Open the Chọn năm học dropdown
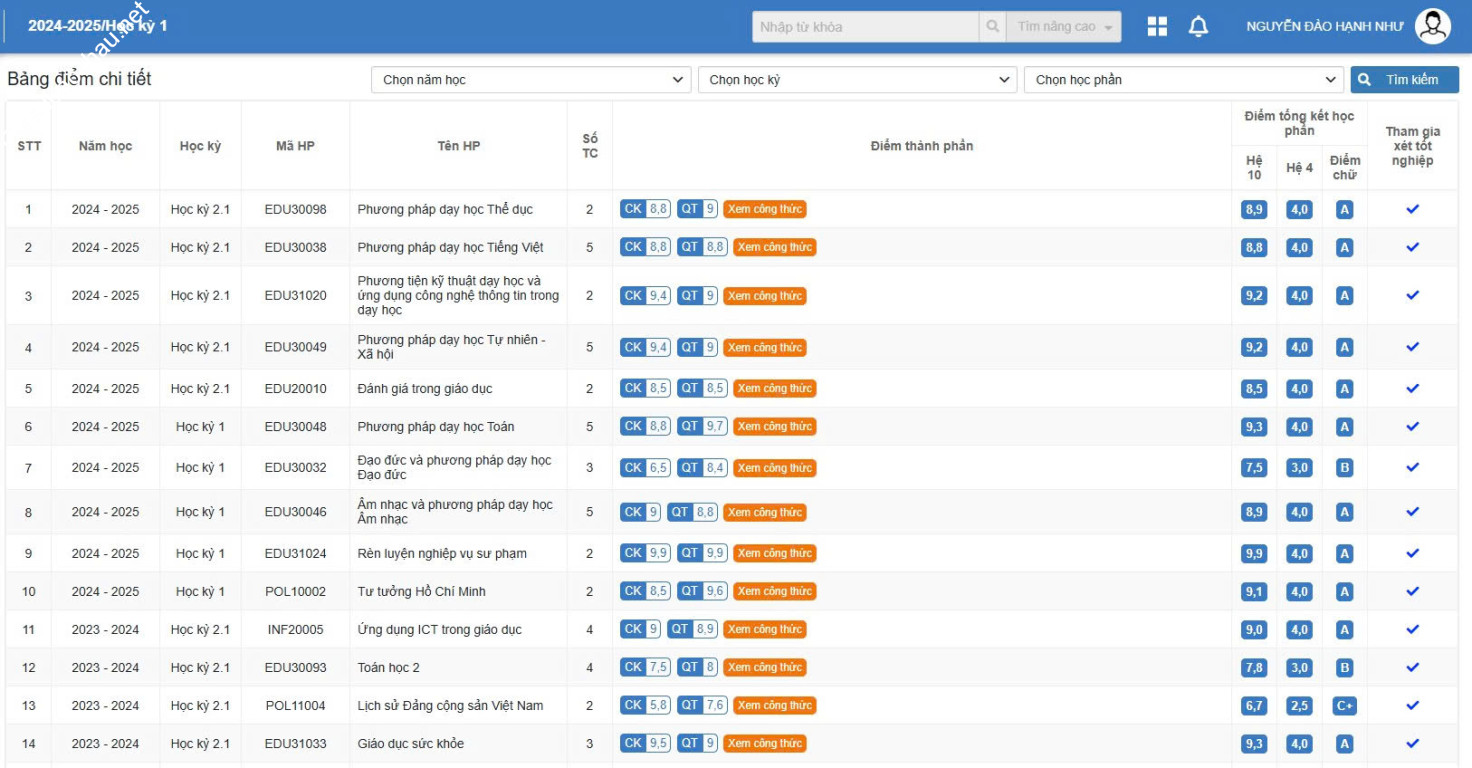The width and height of the screenshot is (1472, 768). click(530, 80)
